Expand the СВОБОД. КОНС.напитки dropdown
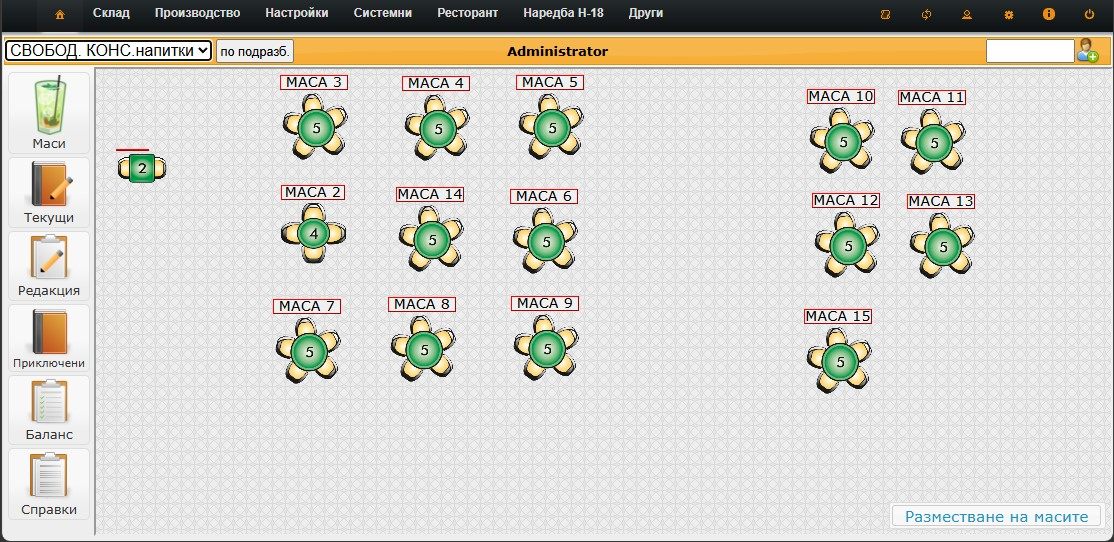The image size is (1114, 542). 109,50
